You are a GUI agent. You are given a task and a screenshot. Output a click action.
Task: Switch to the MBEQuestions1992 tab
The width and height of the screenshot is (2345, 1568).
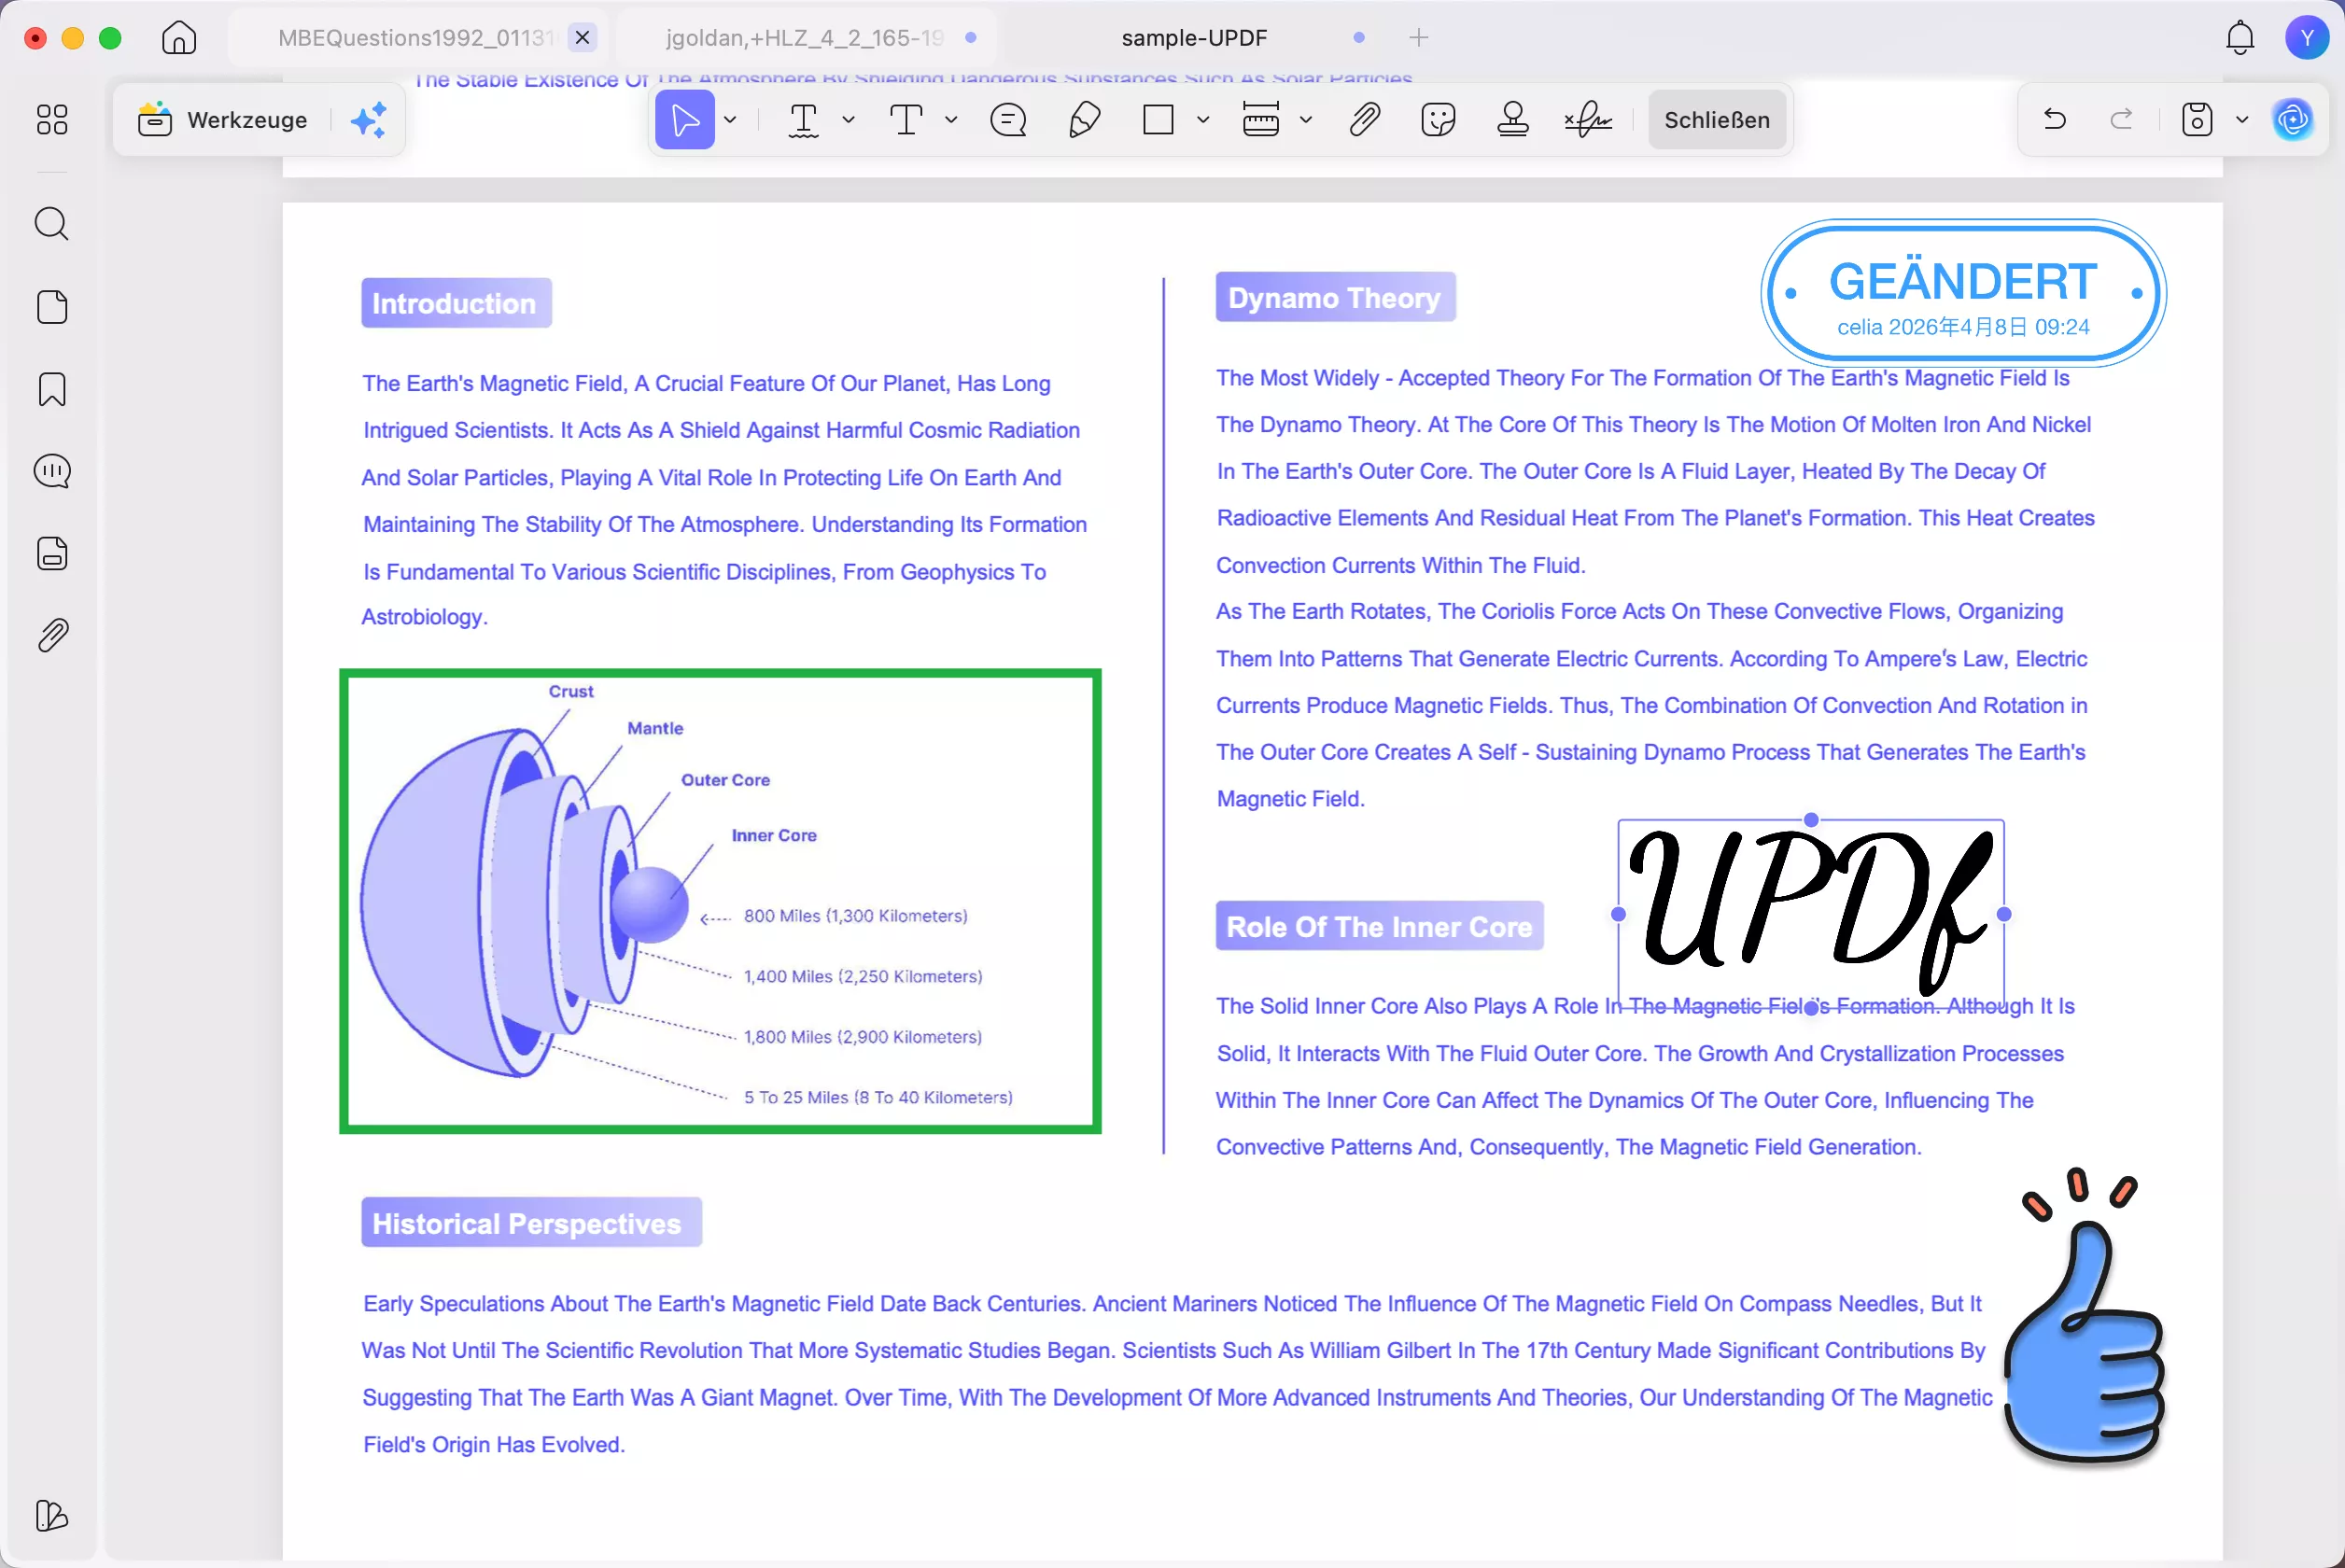(414, 38)
